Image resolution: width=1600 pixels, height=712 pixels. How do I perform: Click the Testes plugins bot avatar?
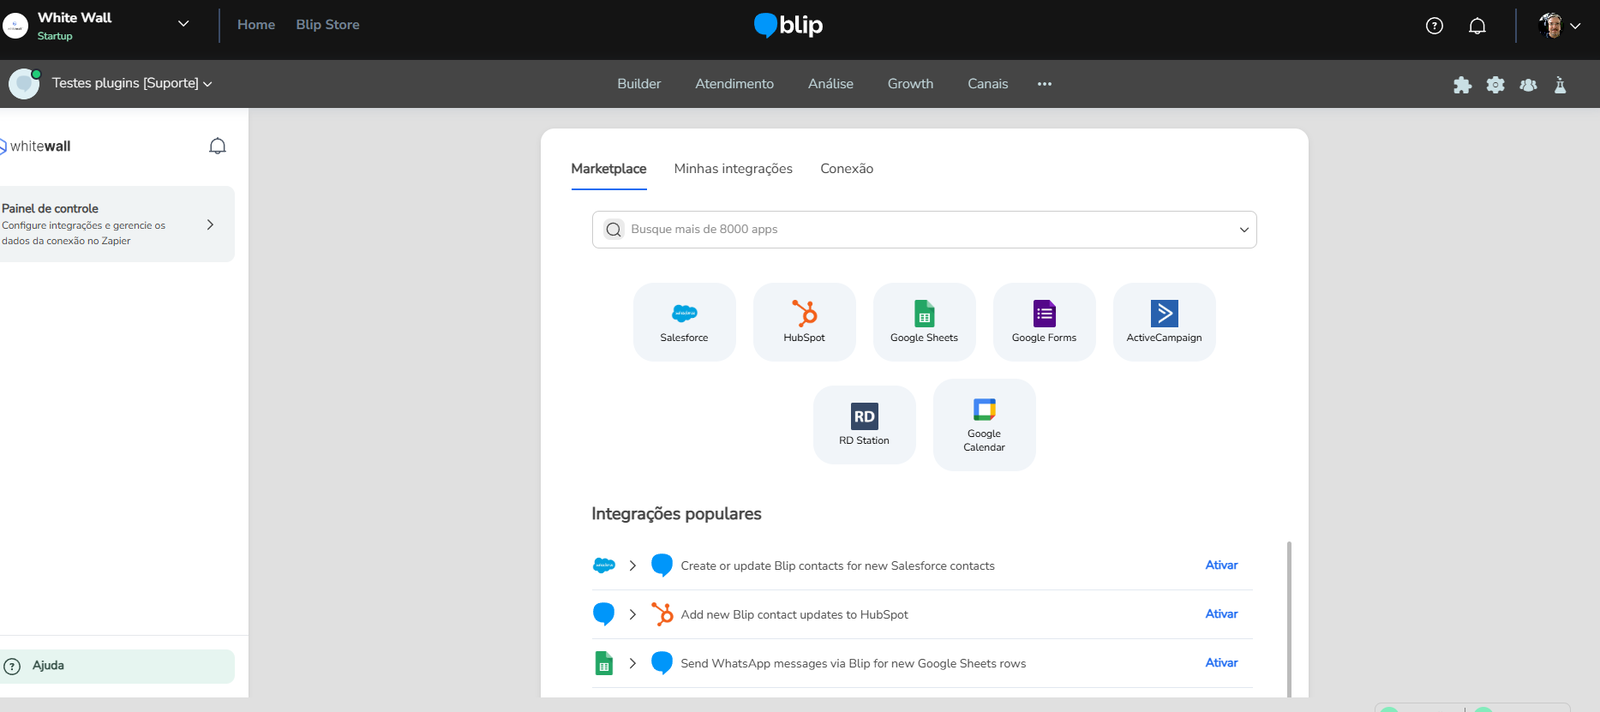click(x=24, y=84)
